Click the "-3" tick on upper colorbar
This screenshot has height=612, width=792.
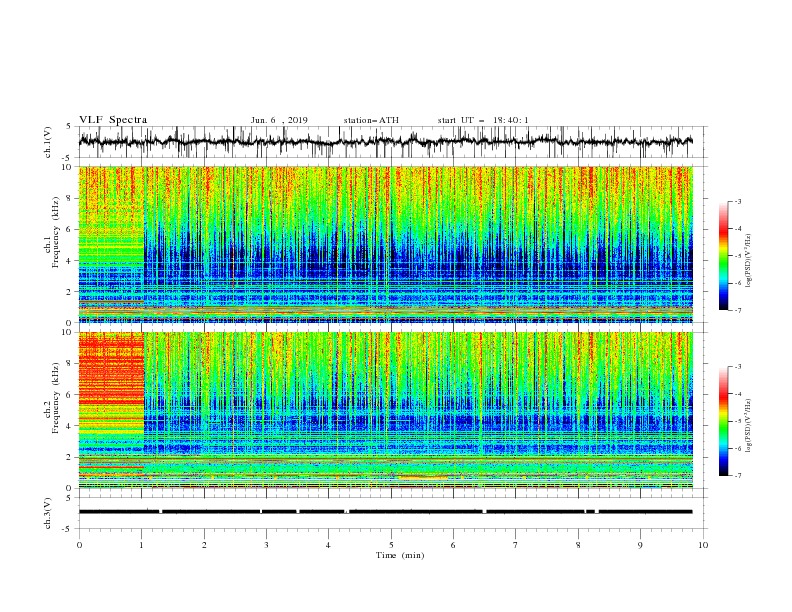738,201
